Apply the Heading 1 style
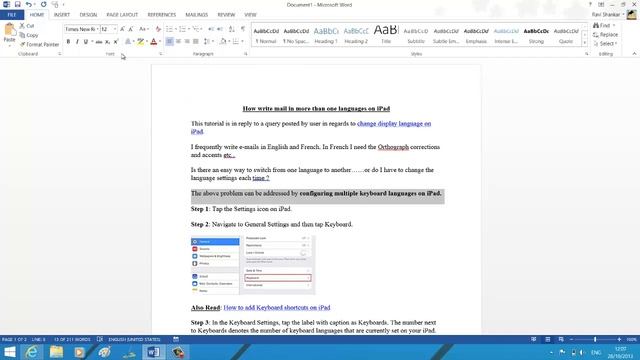 coord(326,35)
